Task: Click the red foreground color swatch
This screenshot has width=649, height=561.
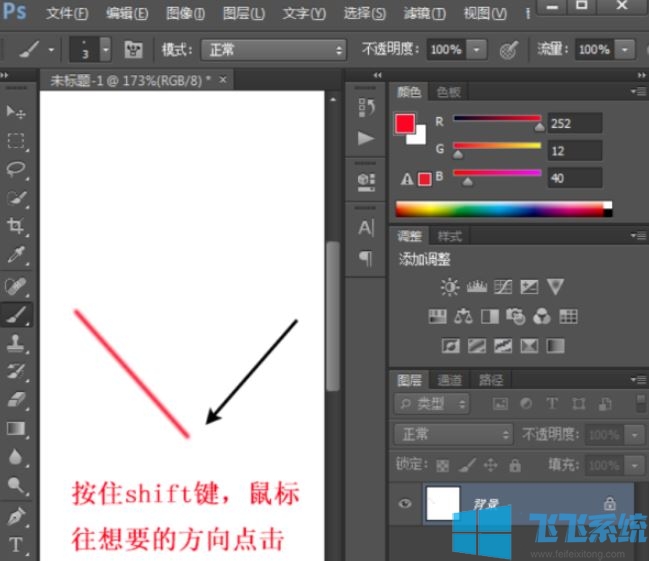Action: click(405, 123)
